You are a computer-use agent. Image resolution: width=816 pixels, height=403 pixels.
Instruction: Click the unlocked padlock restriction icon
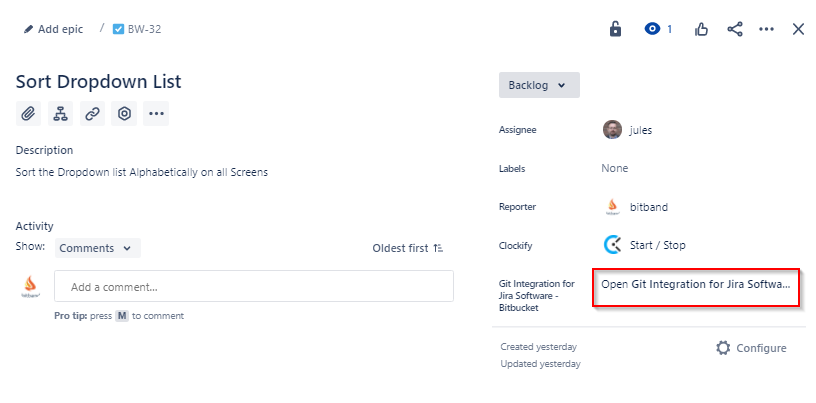tap(616, 29)
